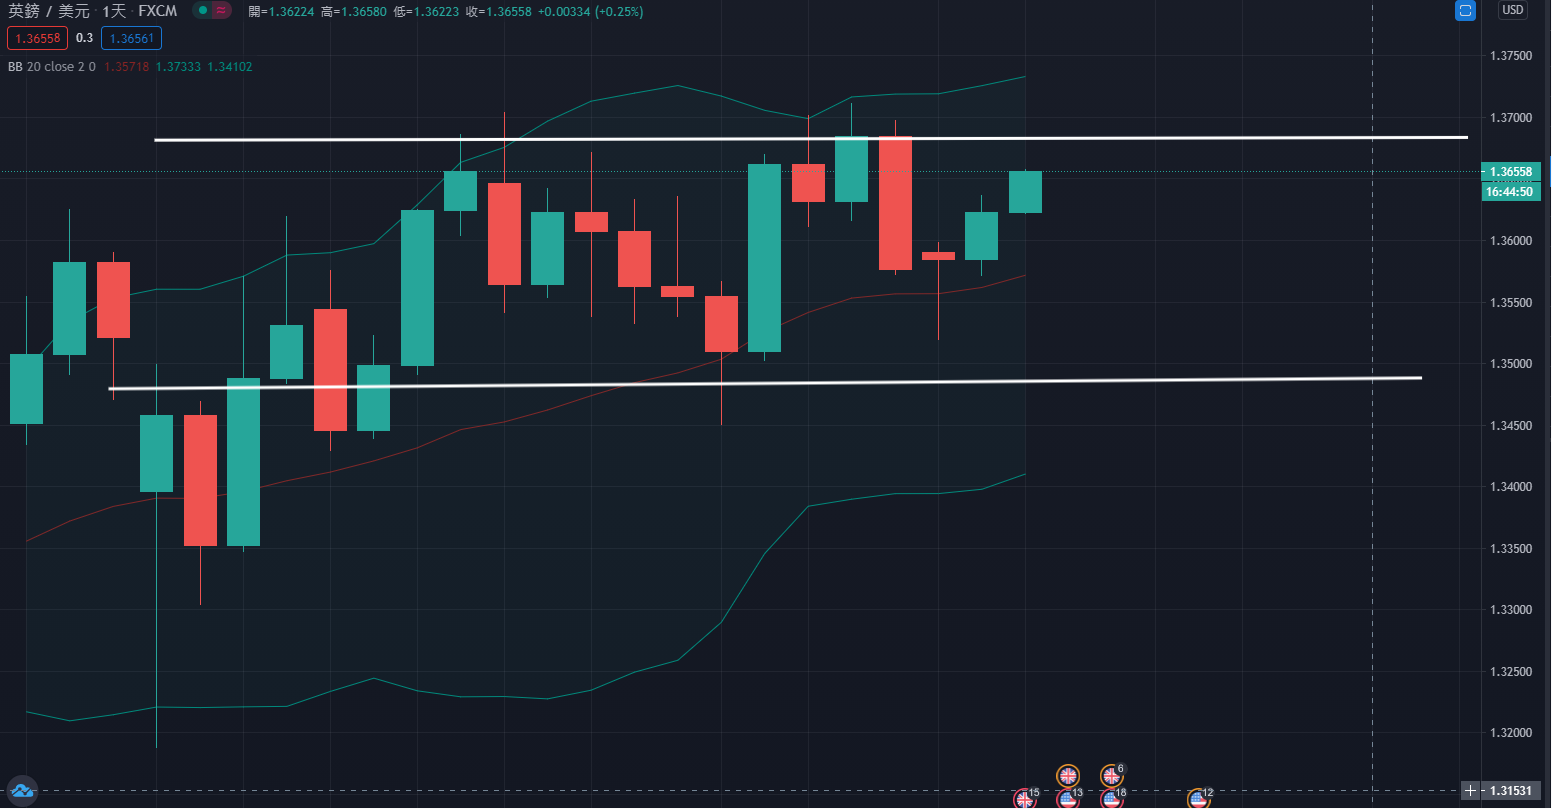Click the 英鎊 / 美元 symbol title
The width and height of the screenshot is (1552, 809).
[x=47, y=12]
